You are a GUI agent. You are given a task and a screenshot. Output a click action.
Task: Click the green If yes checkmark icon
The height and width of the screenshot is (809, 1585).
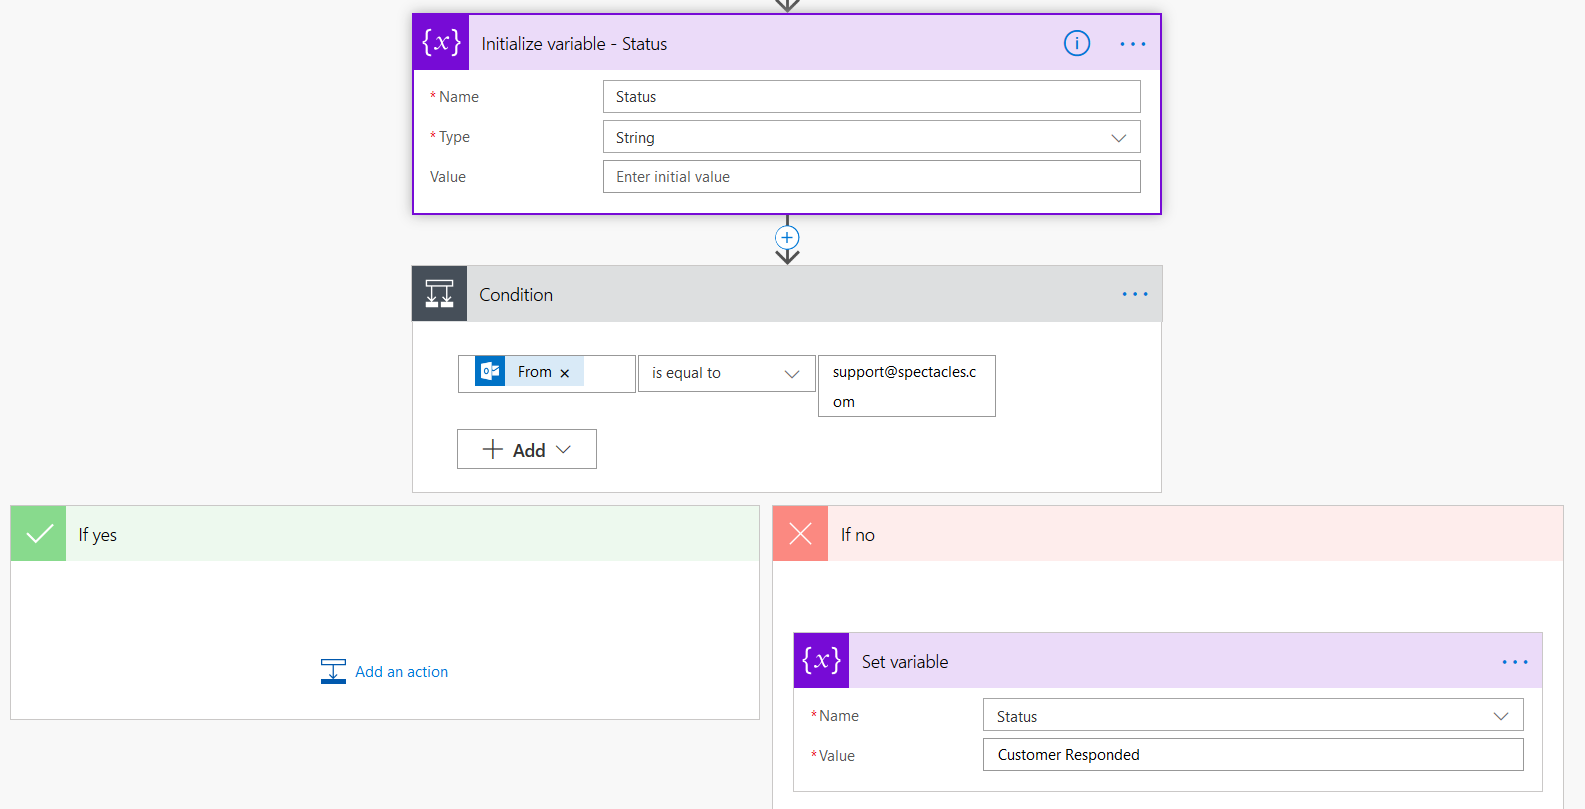39,534
